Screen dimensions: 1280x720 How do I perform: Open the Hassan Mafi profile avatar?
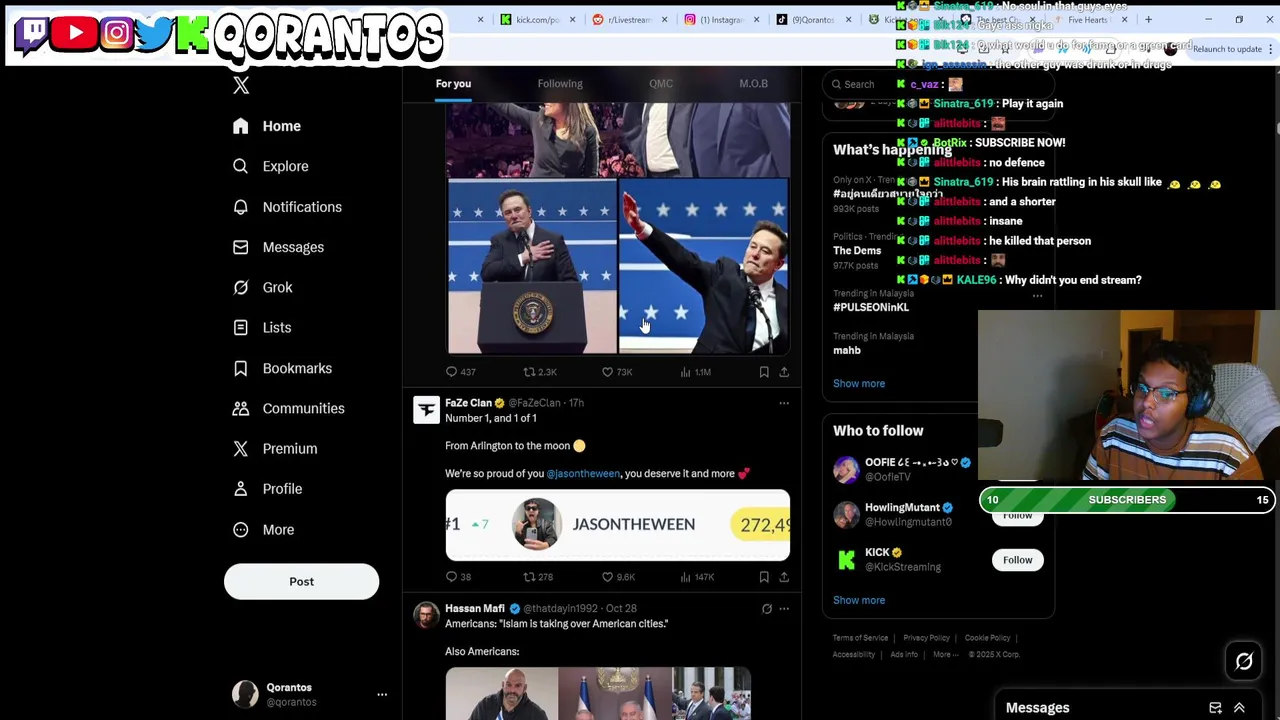click(x=427, y=615)
